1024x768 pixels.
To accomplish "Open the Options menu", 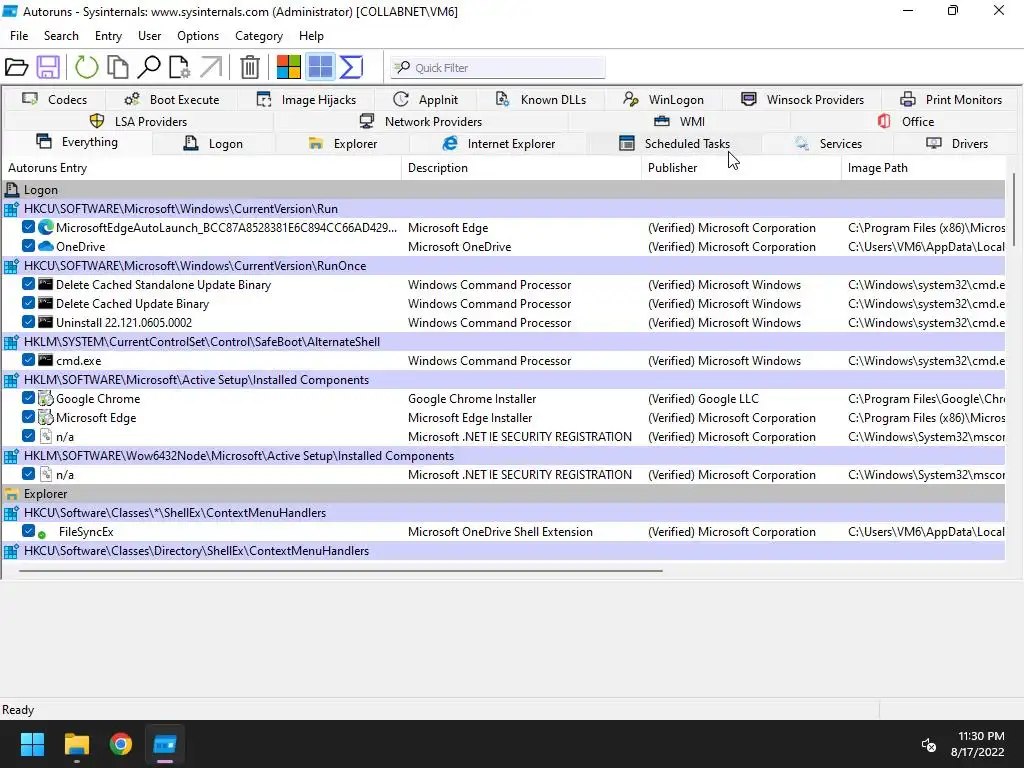I will 198,36.
